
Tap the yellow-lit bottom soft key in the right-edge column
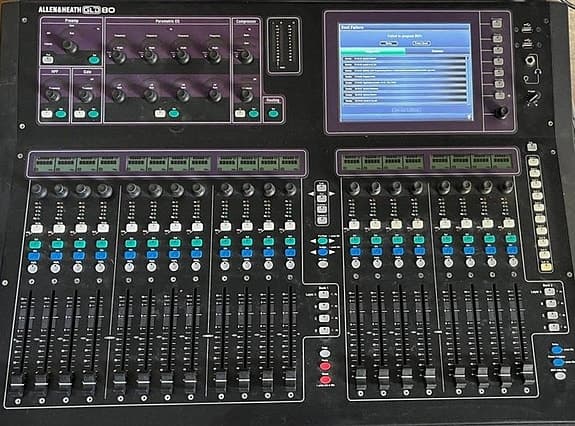pos(546,267)
